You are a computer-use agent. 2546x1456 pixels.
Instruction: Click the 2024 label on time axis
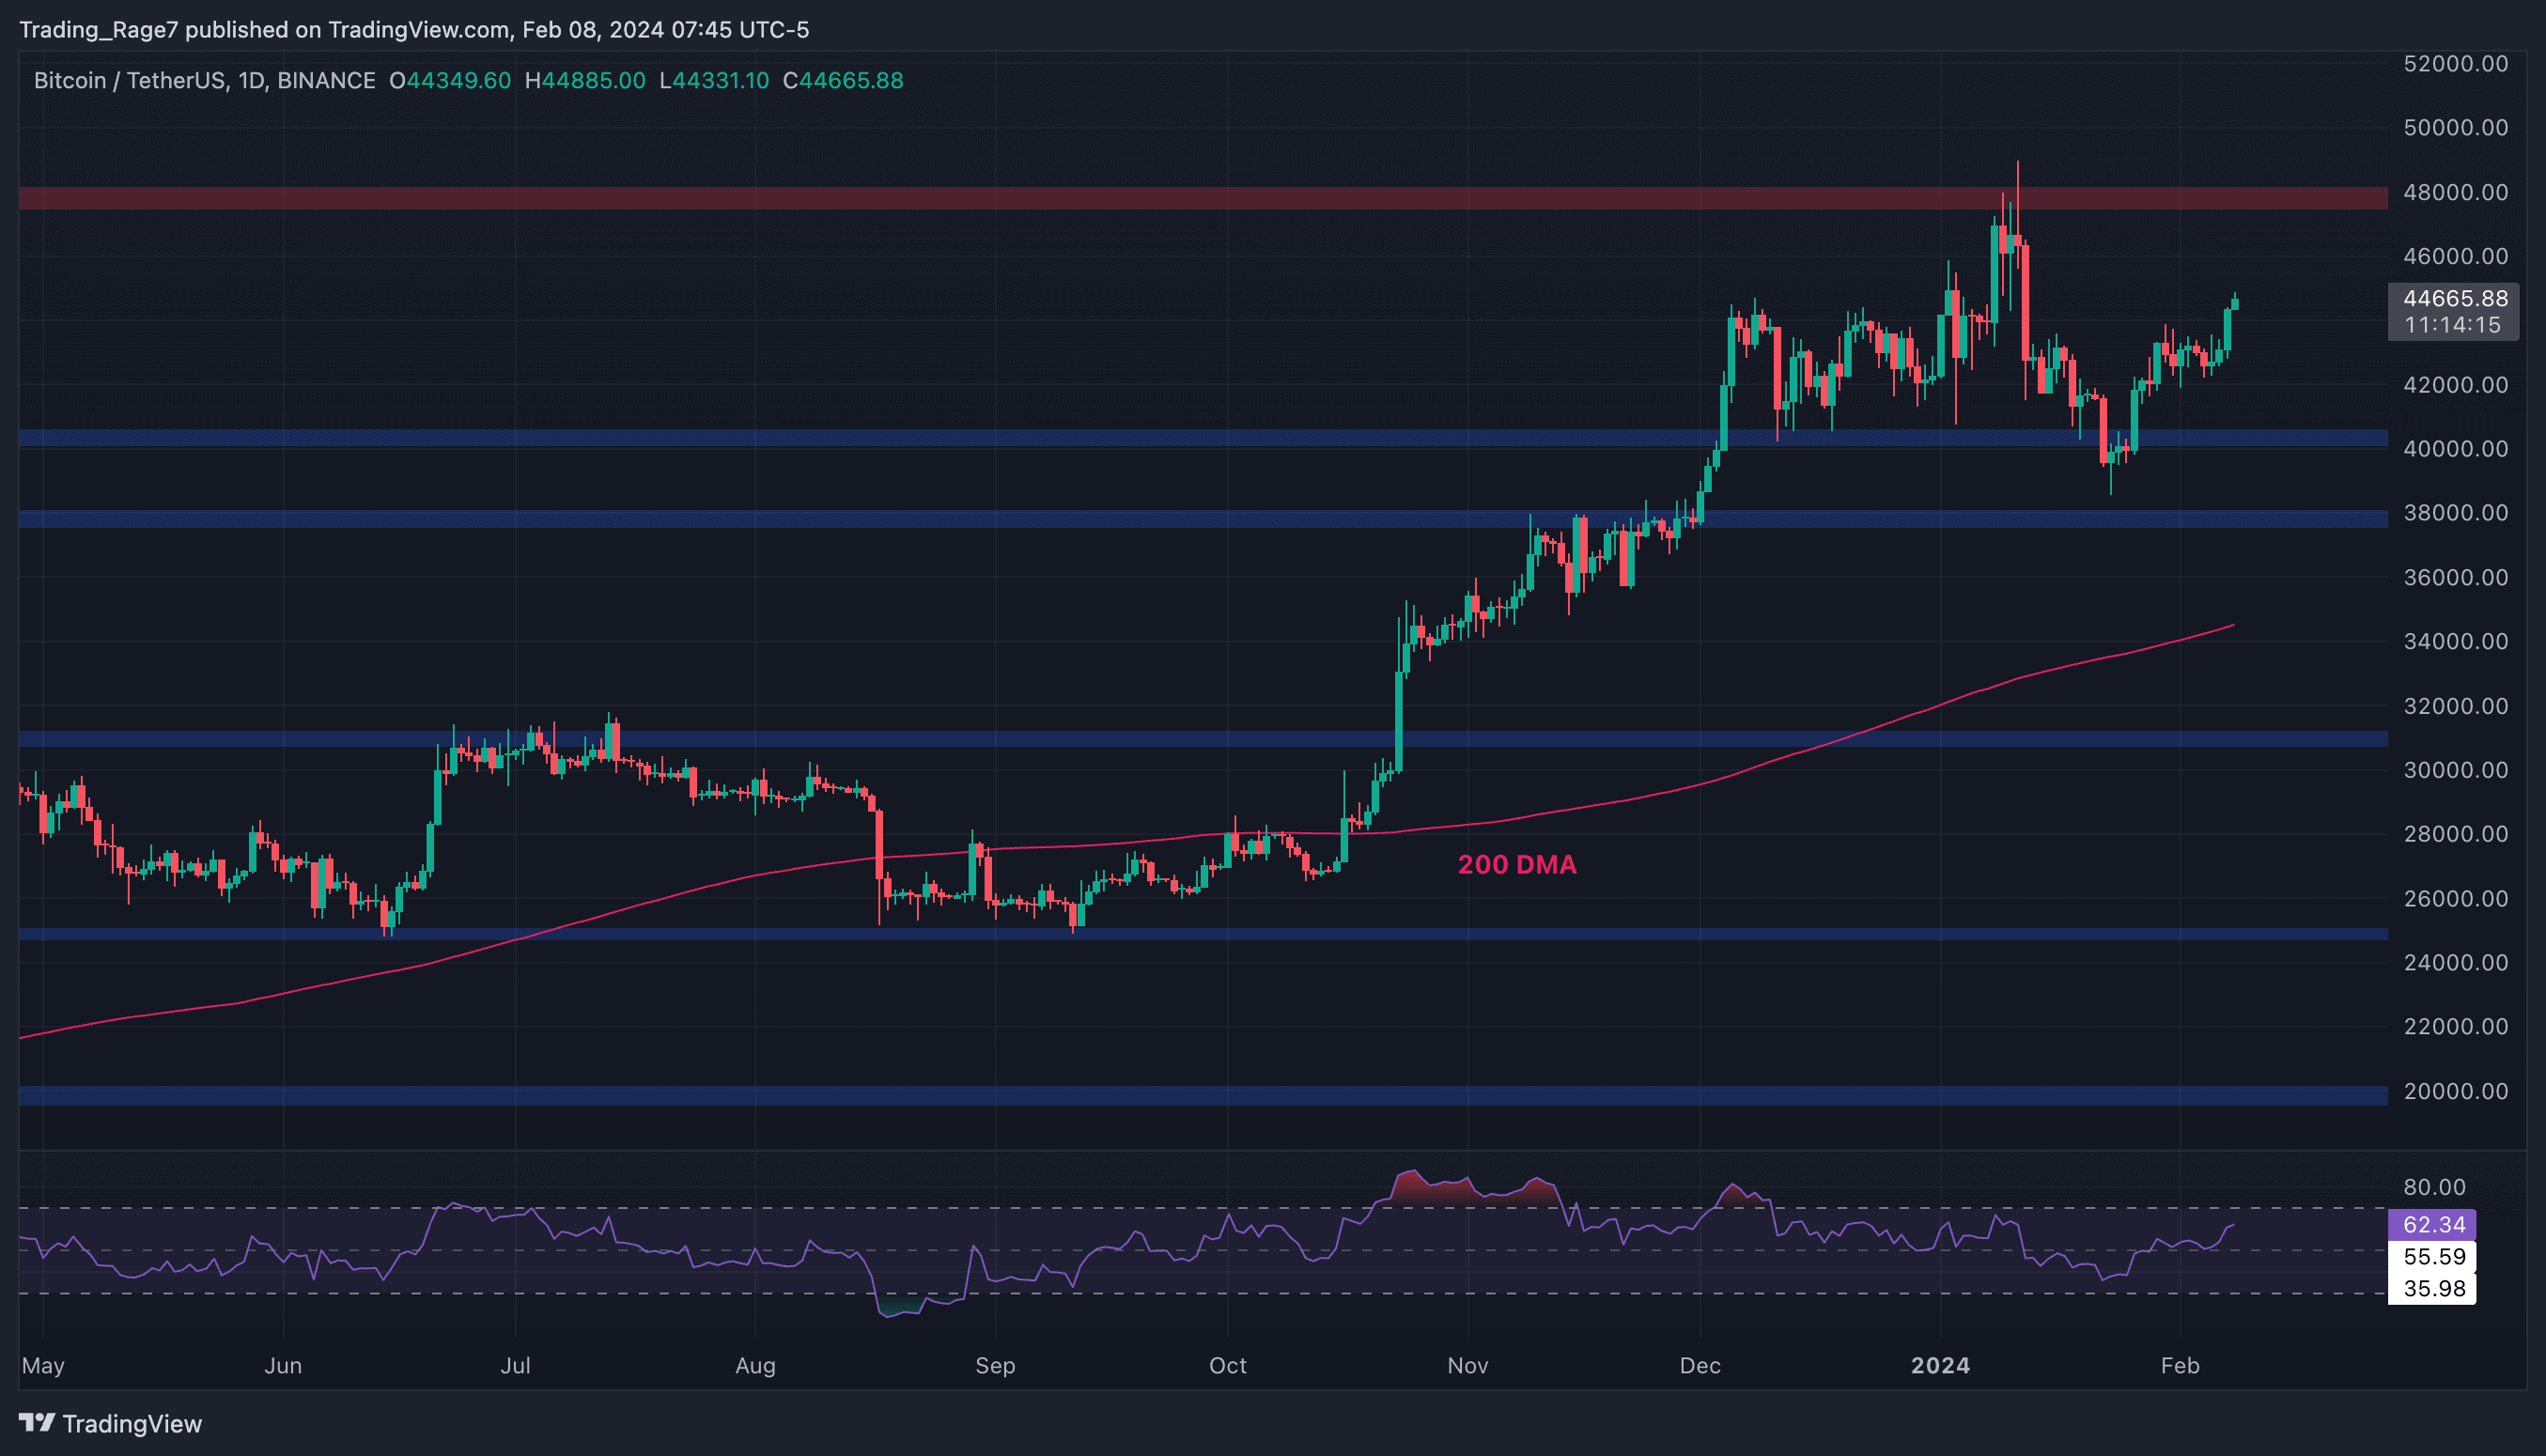(1939, 1365)
